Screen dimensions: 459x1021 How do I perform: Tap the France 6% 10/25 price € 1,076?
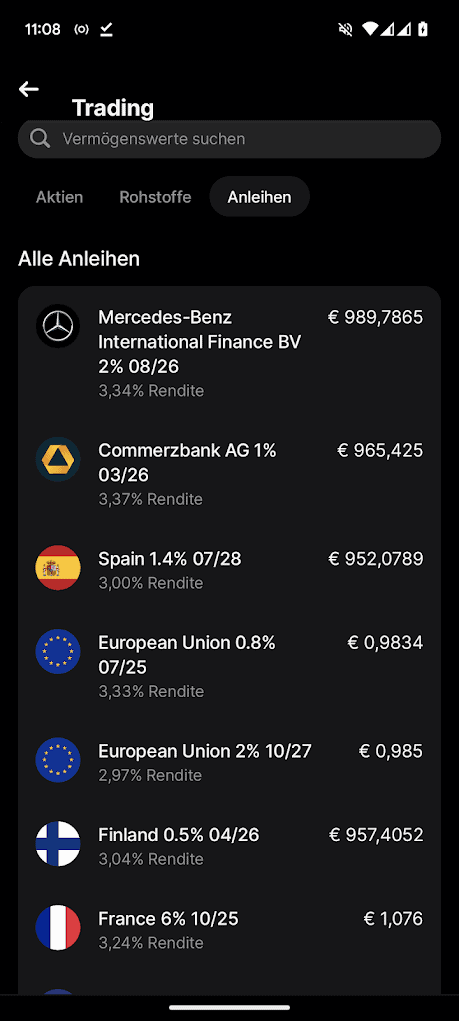(393, 919)
